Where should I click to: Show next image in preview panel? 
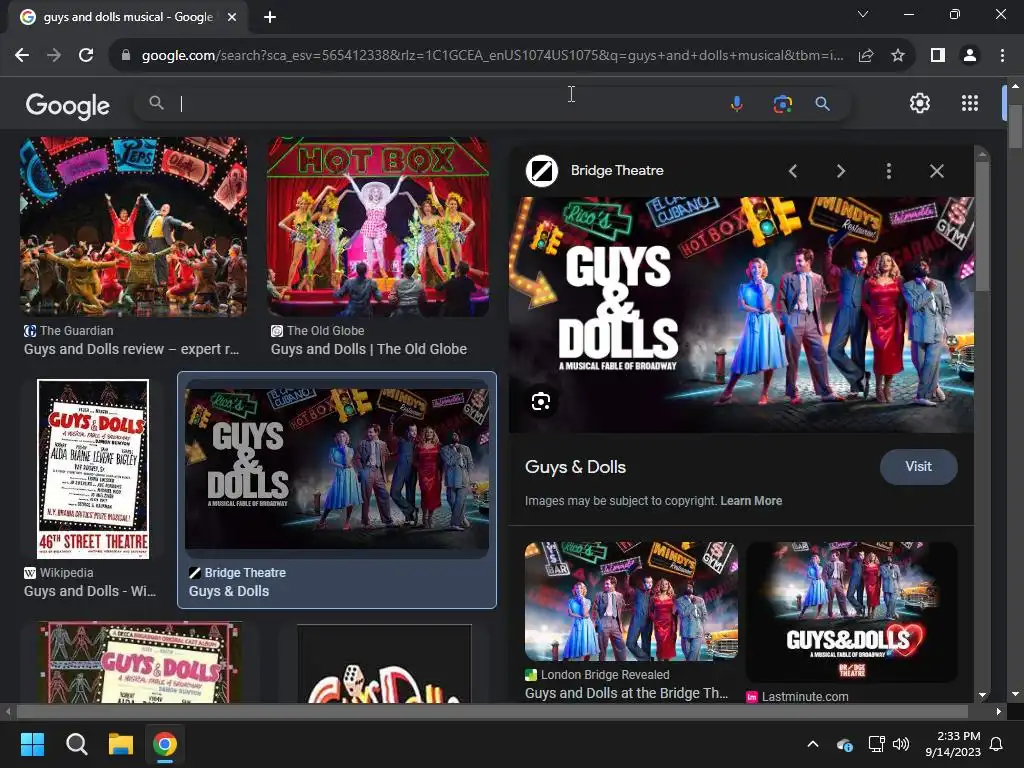840,171
